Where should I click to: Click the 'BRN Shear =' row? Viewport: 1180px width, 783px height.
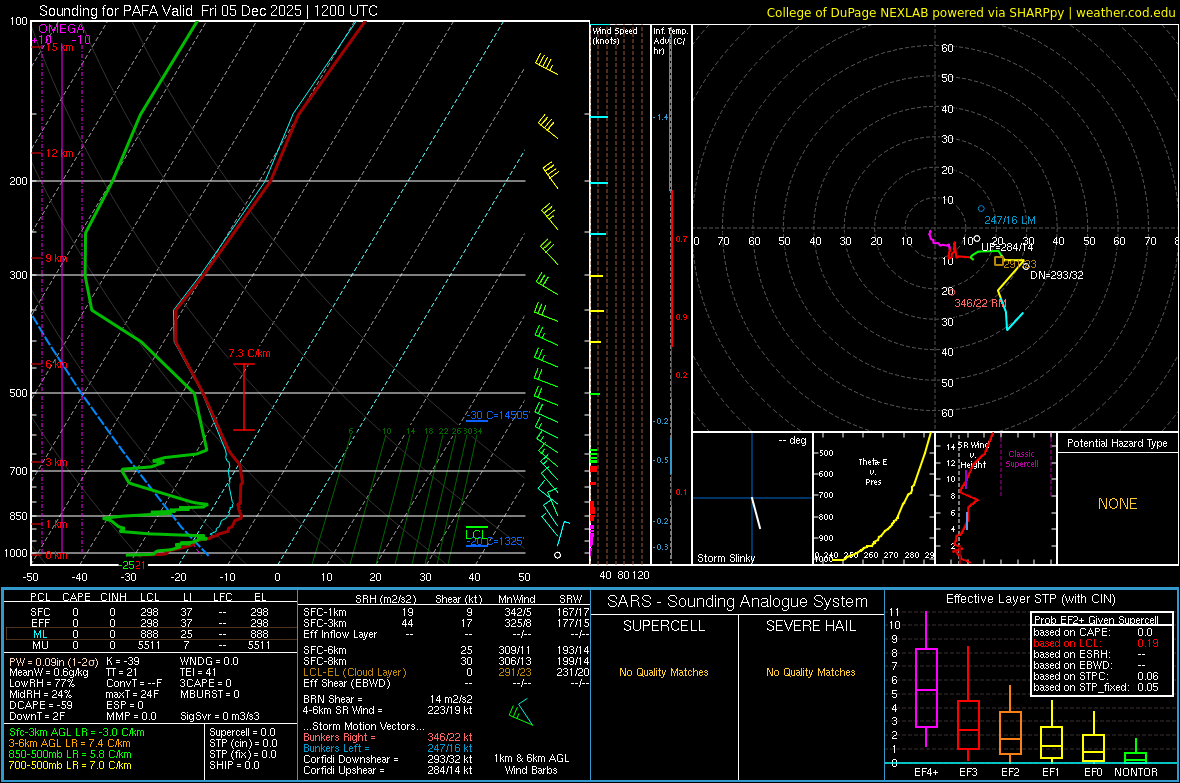pos(388,699)
